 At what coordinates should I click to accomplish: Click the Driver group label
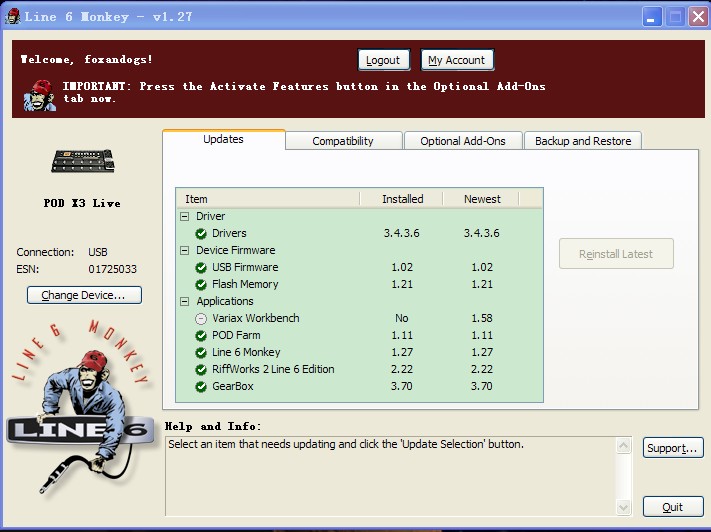210,216
